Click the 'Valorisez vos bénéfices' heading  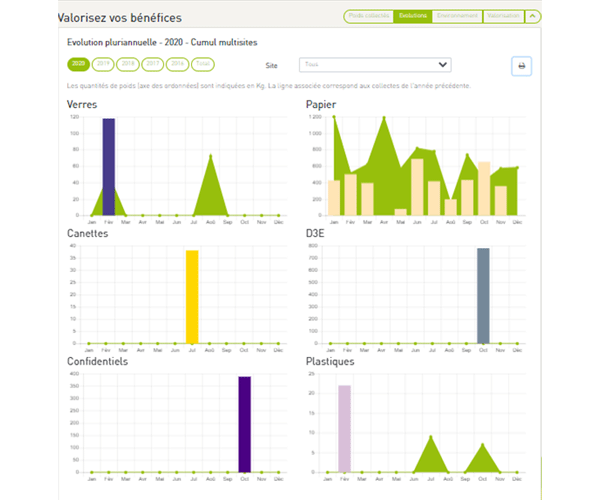coord(120,18)
